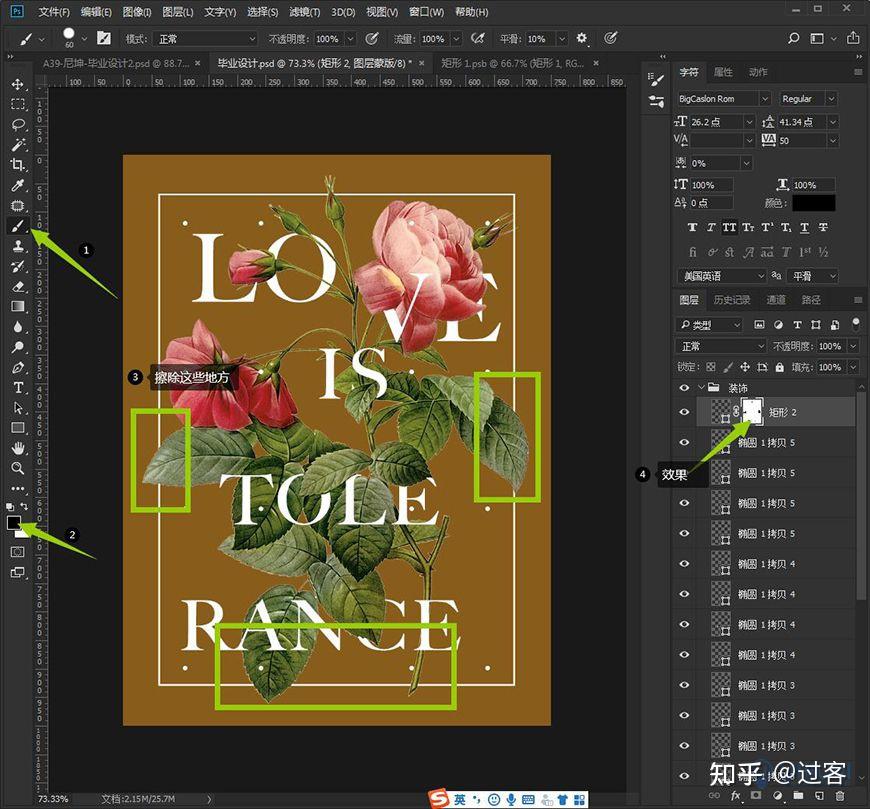Viewport: 870px width, 809px height.
Task: Open the 文件(F) menu
Action: [54, 12]
